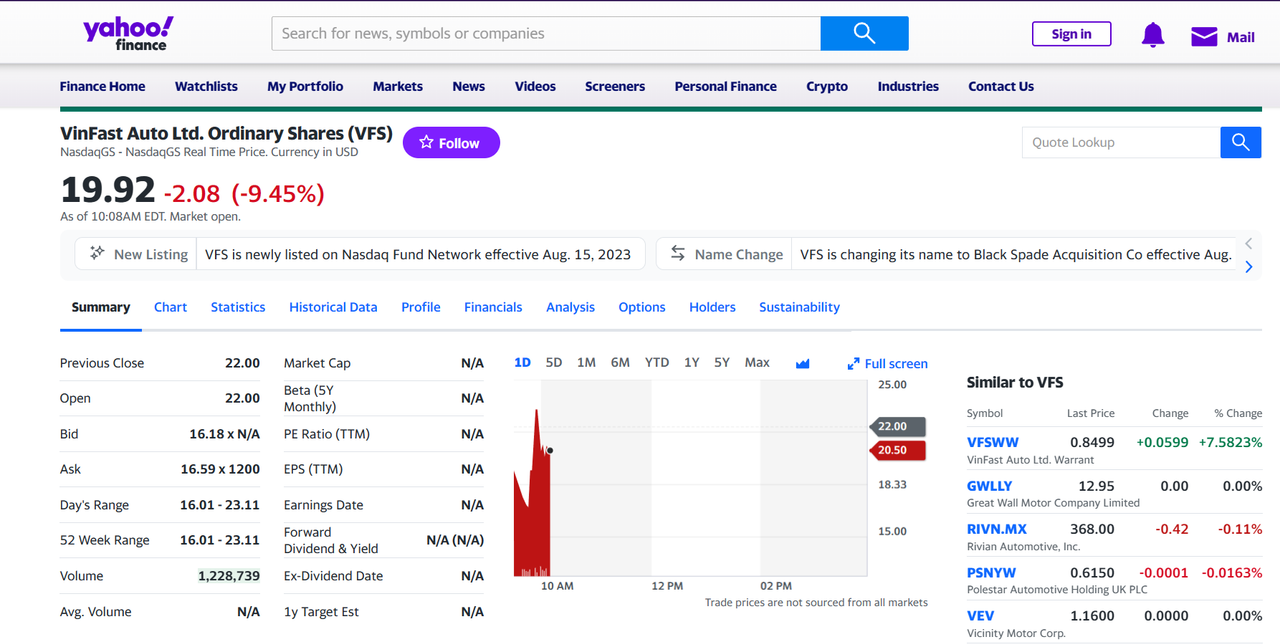Image resolution: width=1280 pixels, height=644 pixels.
Task: Focus the Quote Lookup input
Action: [x=1121, y=142]
